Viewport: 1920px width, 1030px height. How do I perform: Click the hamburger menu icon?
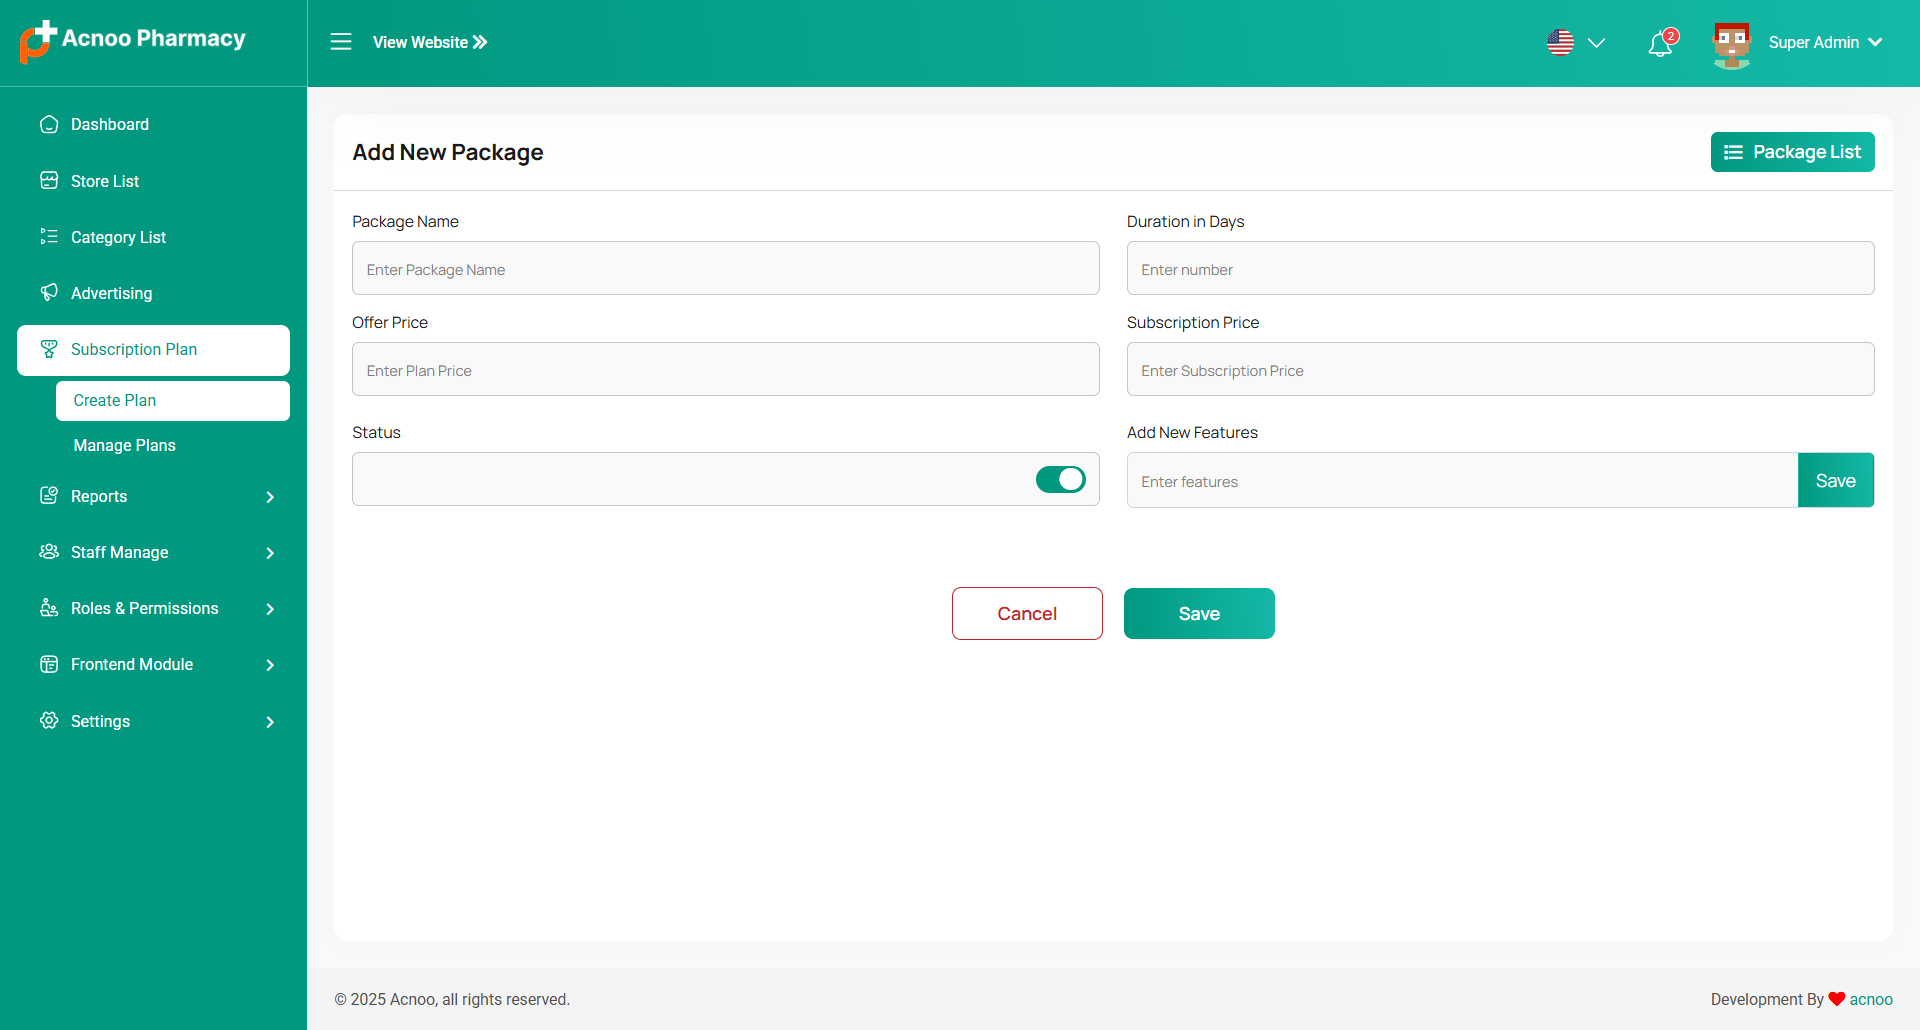pyautogui.click(x=341, y=42)
